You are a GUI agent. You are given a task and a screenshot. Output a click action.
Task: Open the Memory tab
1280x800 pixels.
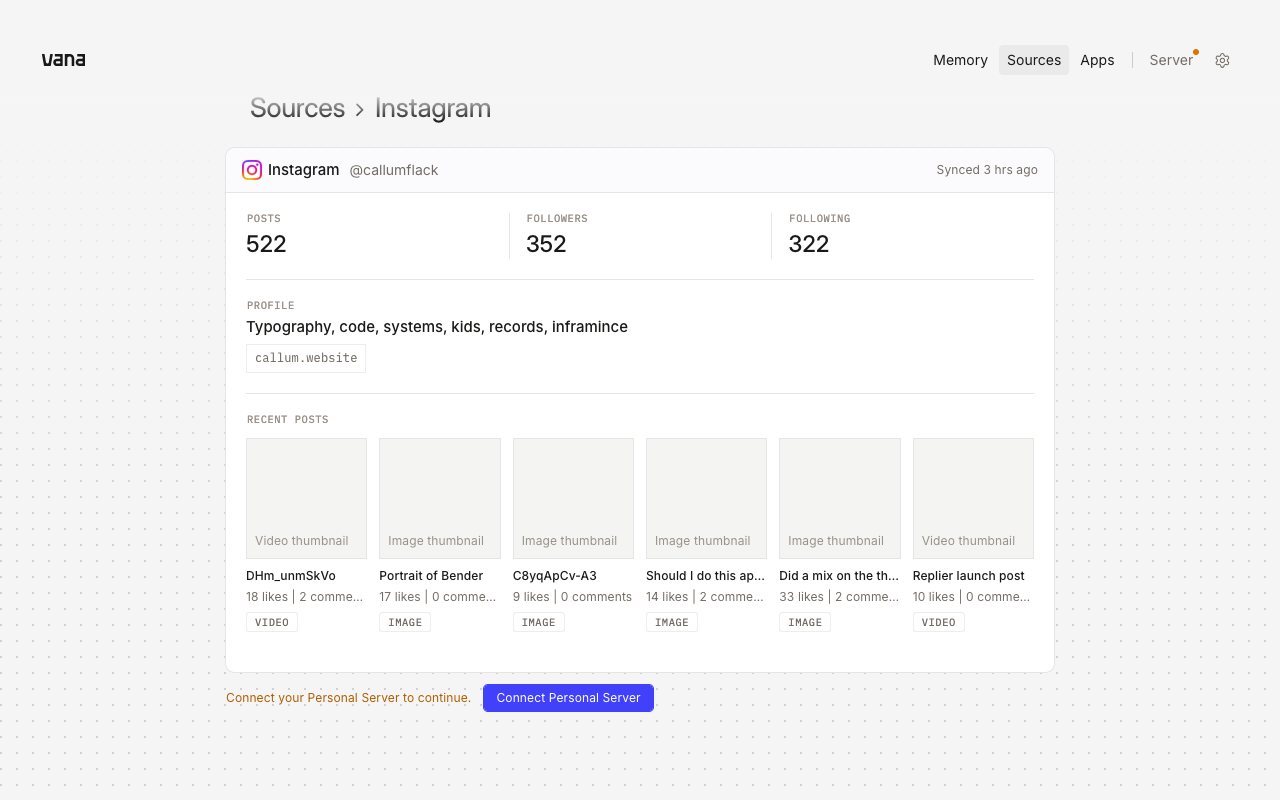(x=960, y=60)
